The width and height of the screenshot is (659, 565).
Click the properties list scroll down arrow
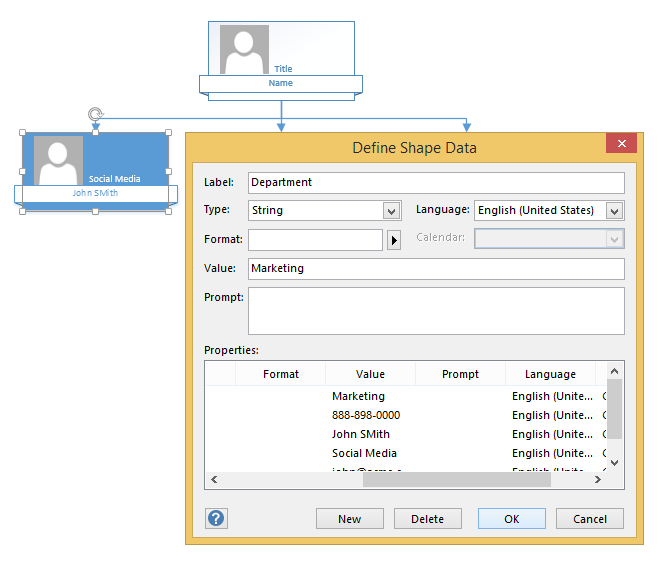click(x=614, y=463)
